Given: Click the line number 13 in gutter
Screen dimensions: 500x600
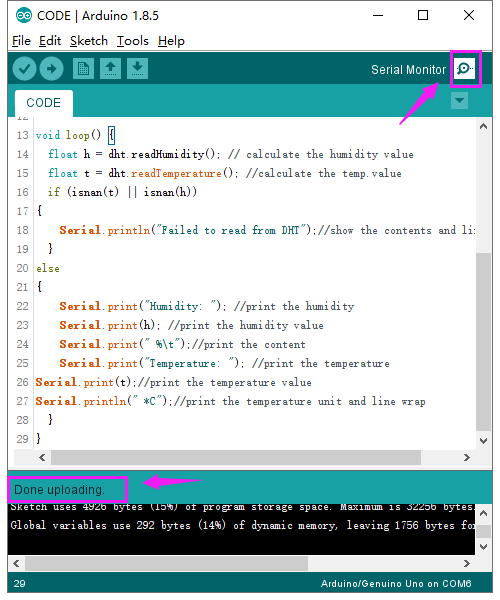Looking at the screenshot, I should 23,135.
